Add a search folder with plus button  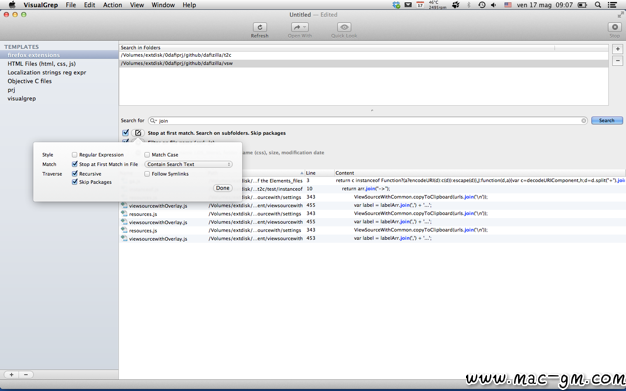click(617, 49)
